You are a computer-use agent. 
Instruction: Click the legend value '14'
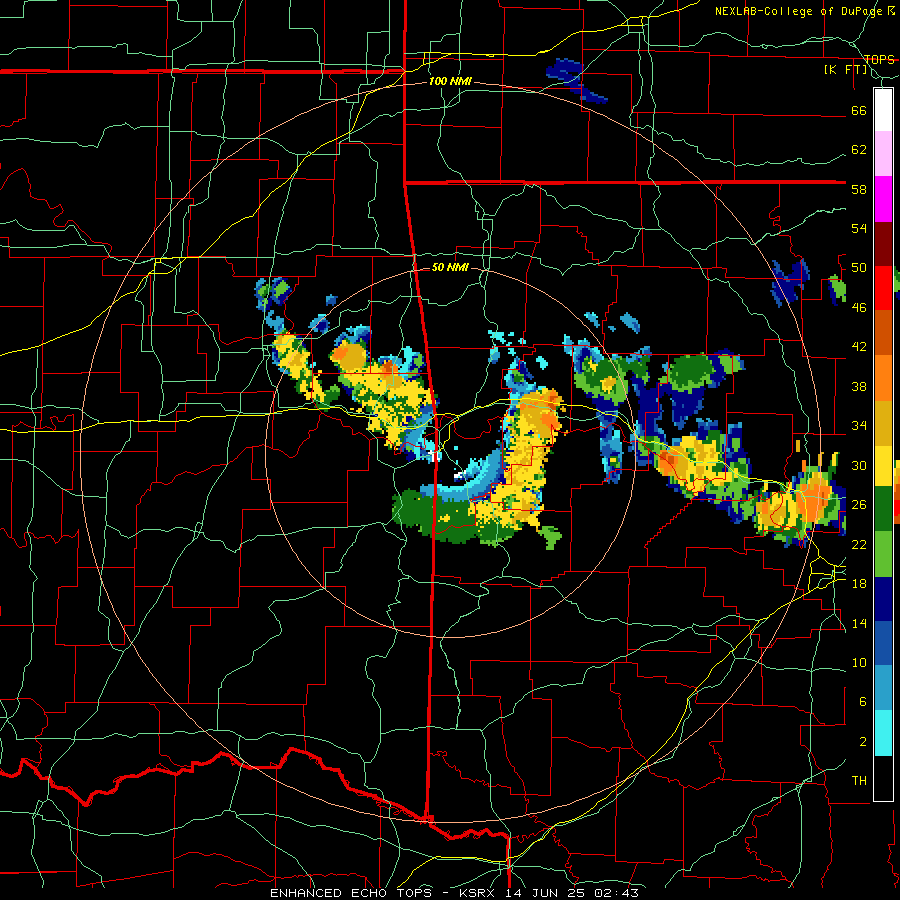coord(859,623)
